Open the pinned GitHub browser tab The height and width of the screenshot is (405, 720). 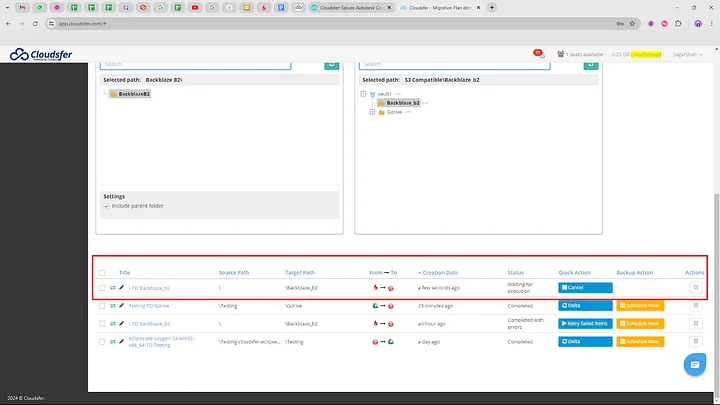tap(229, 7)
